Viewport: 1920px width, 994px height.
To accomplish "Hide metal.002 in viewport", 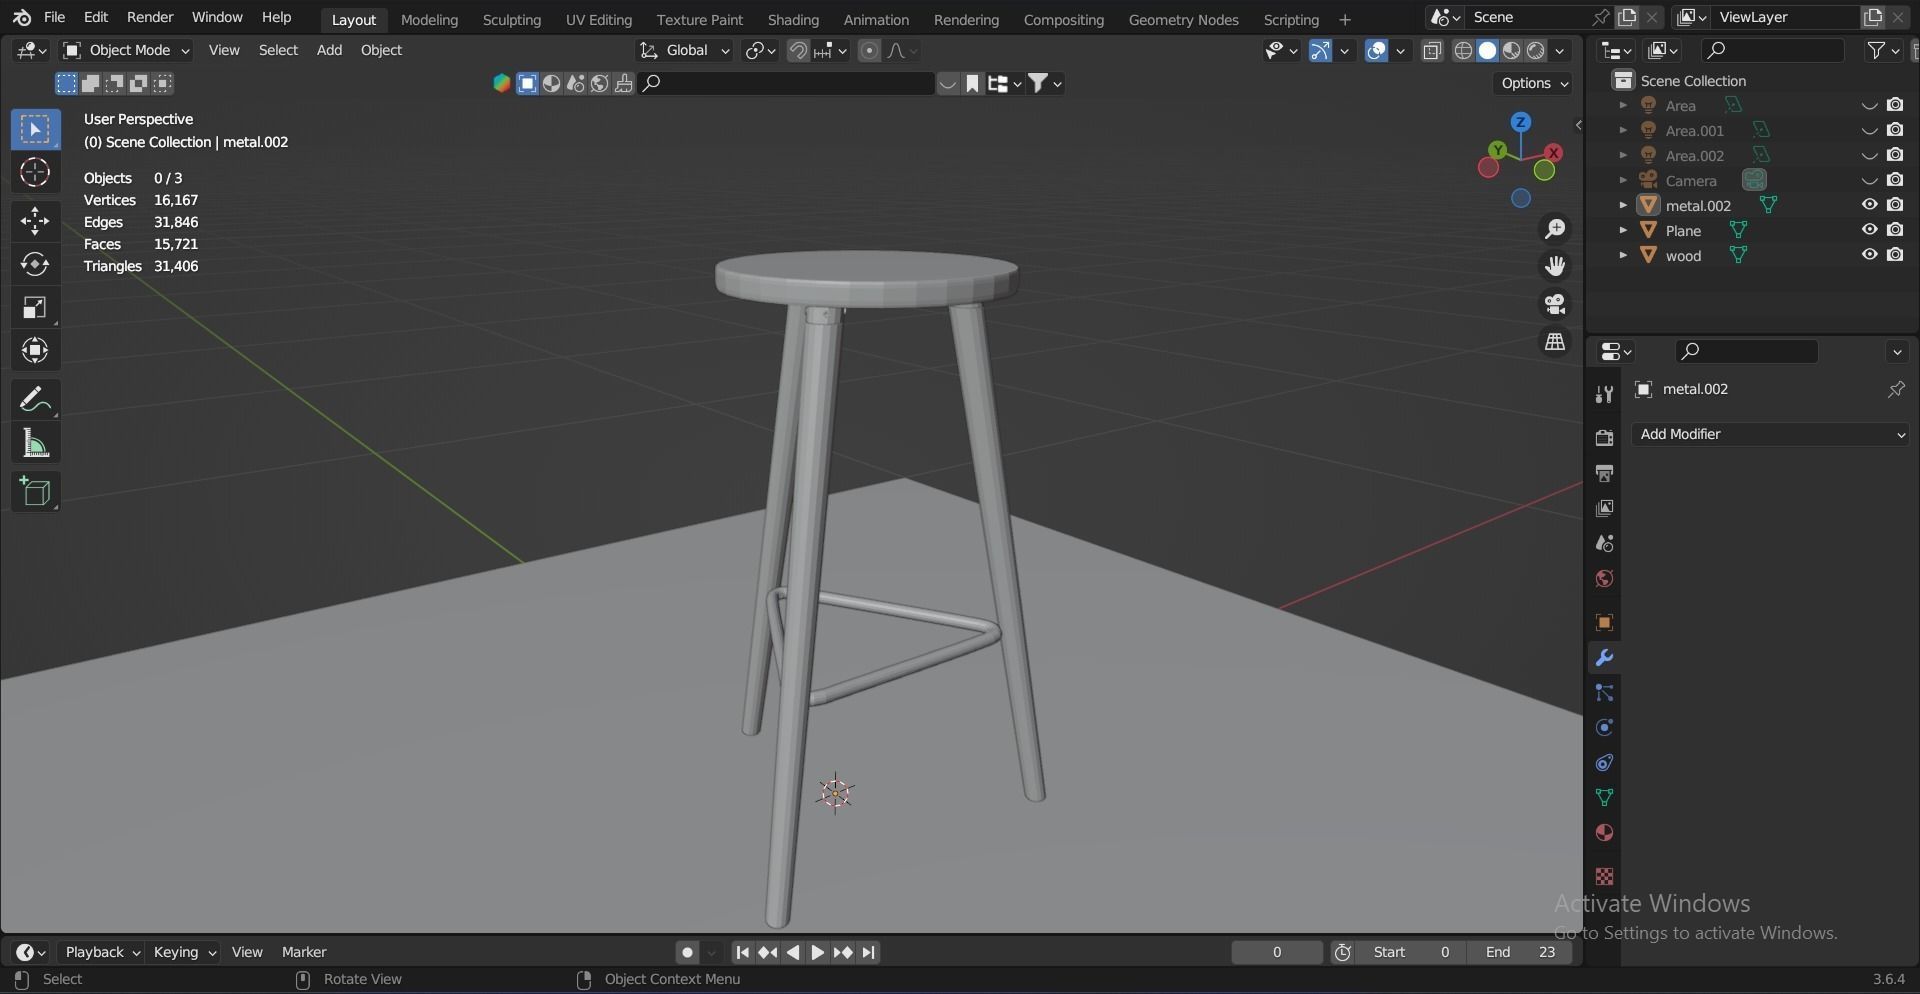I will [x=1869, y=205].
